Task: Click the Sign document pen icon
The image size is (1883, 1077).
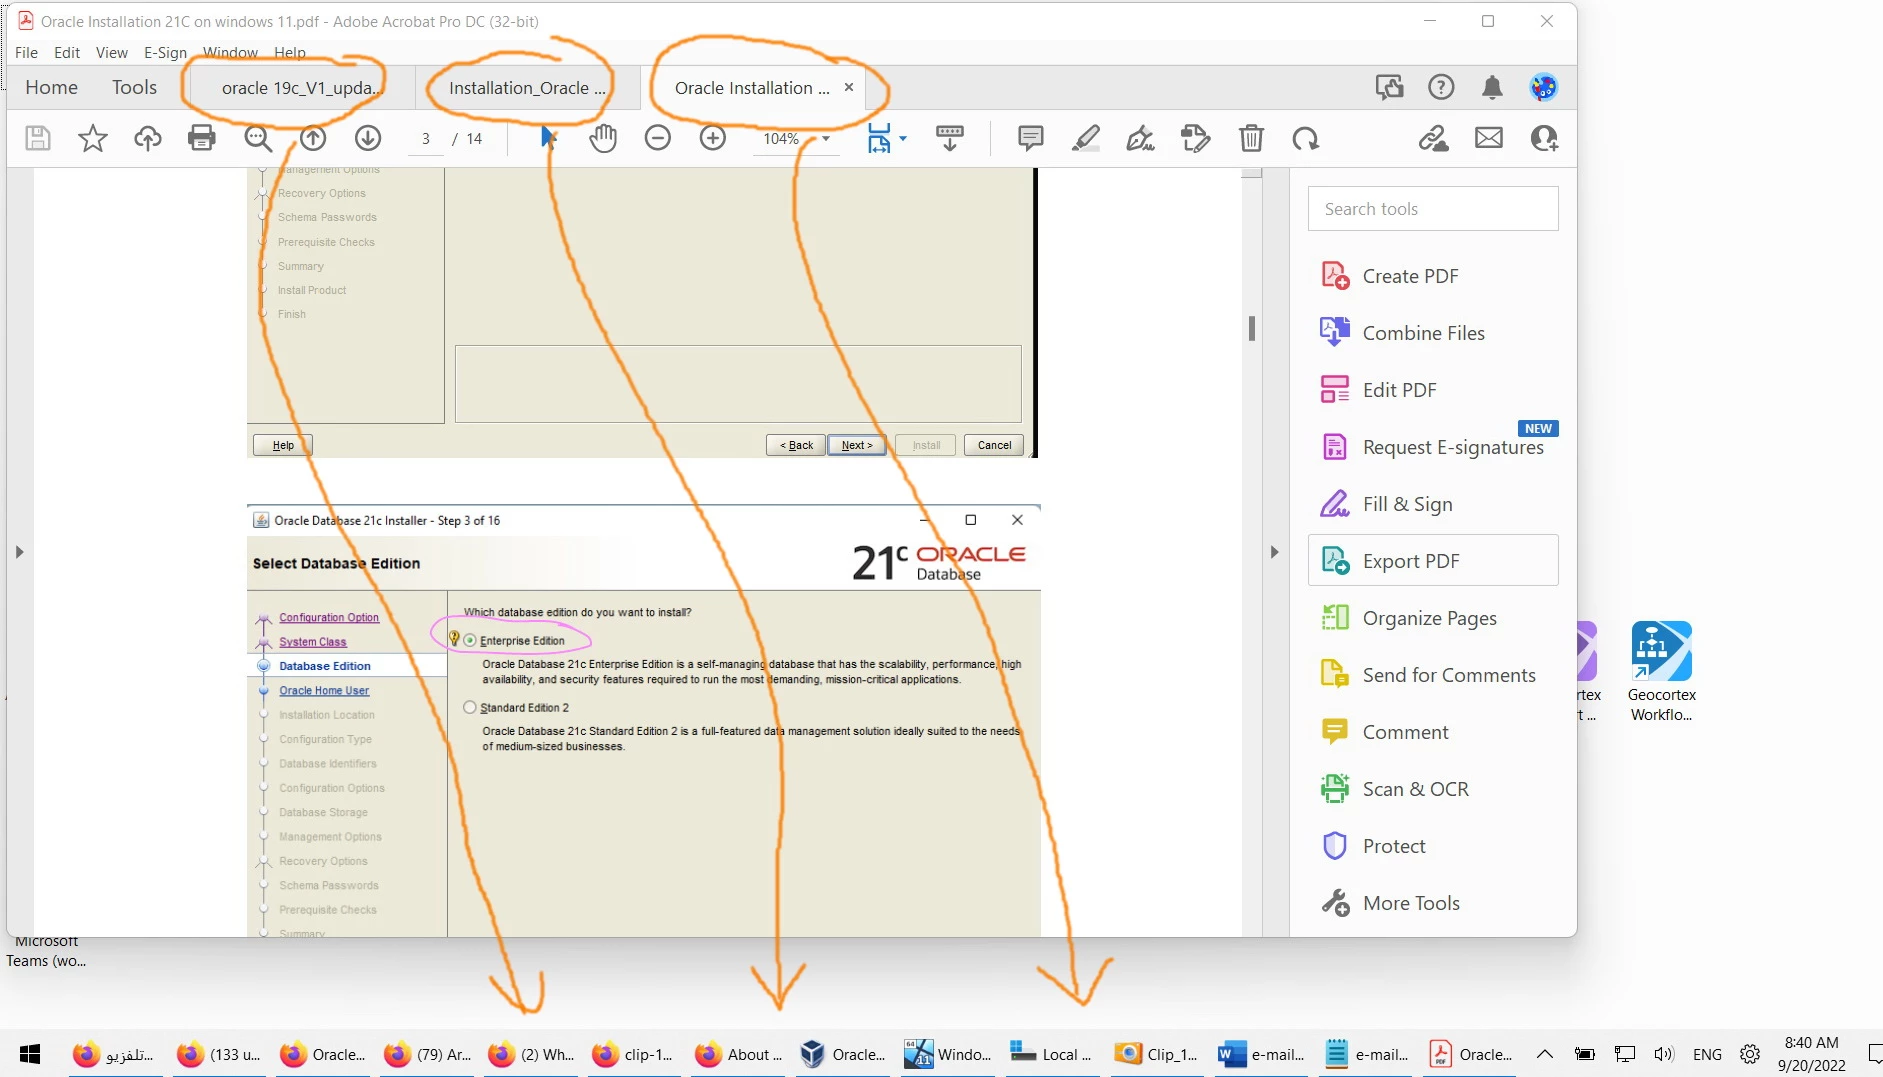Action: point(1141,138)
